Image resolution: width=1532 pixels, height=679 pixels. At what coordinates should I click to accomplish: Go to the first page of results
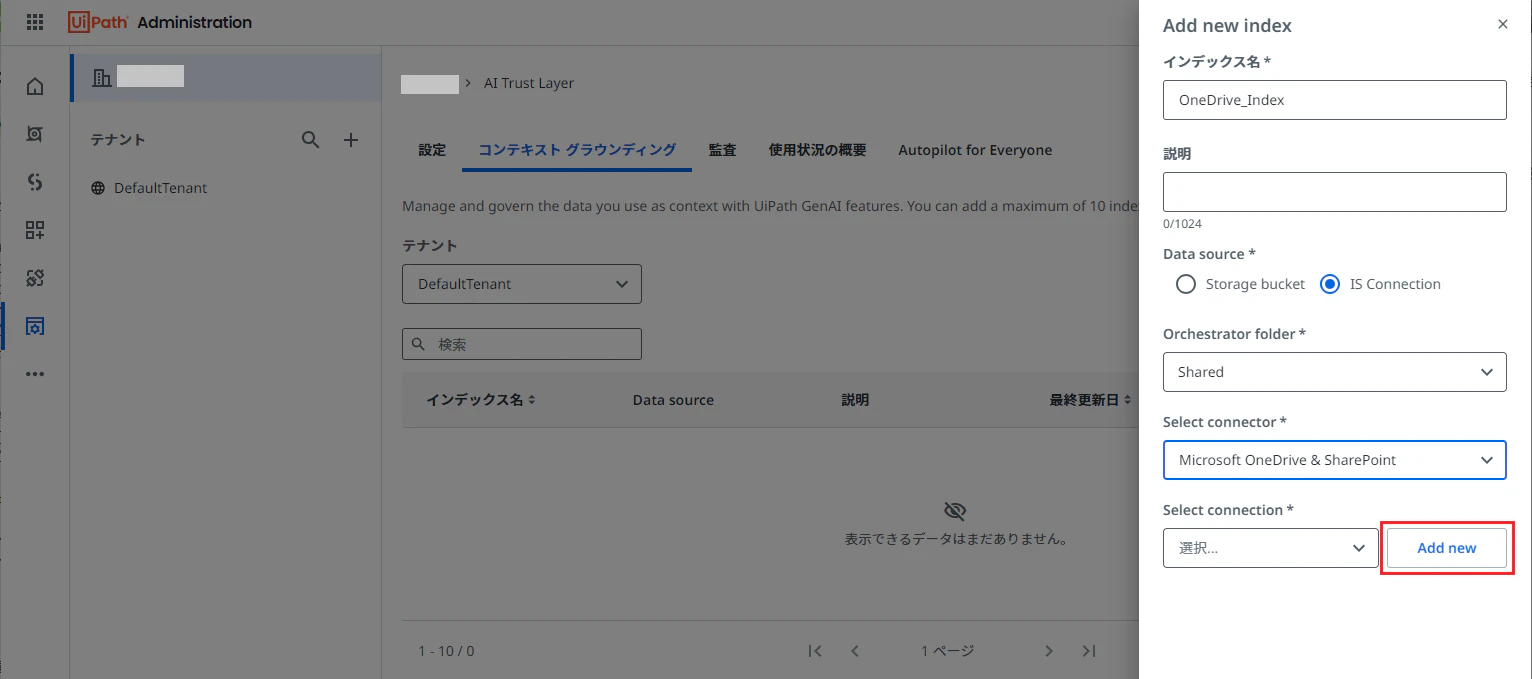815,651
